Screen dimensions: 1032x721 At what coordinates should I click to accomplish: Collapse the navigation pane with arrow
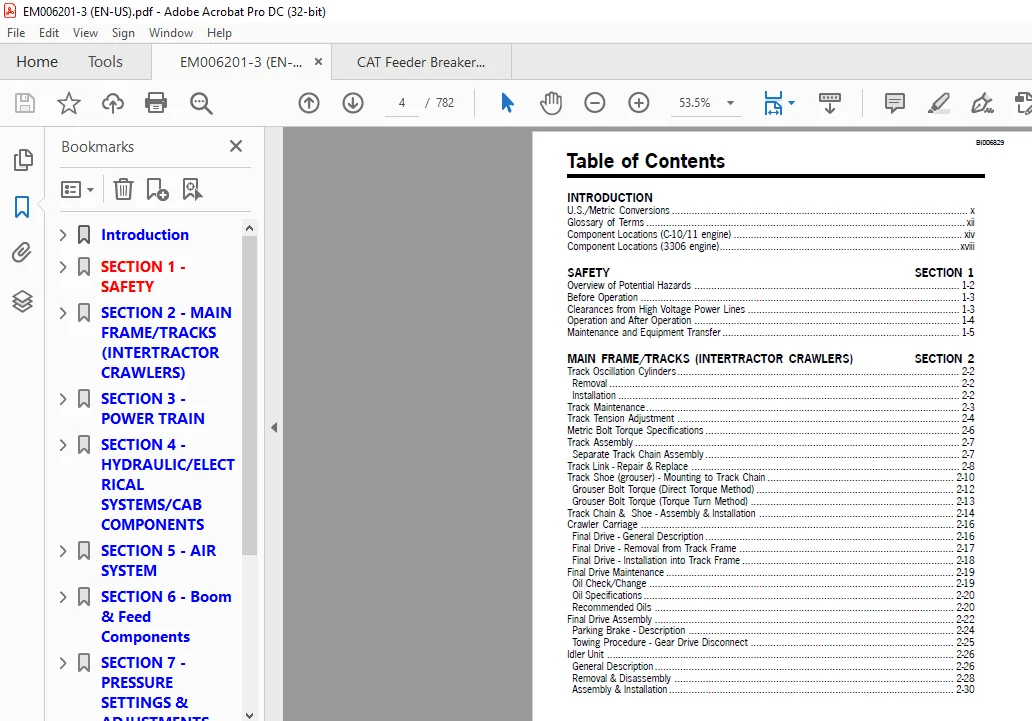coord(274,427)
